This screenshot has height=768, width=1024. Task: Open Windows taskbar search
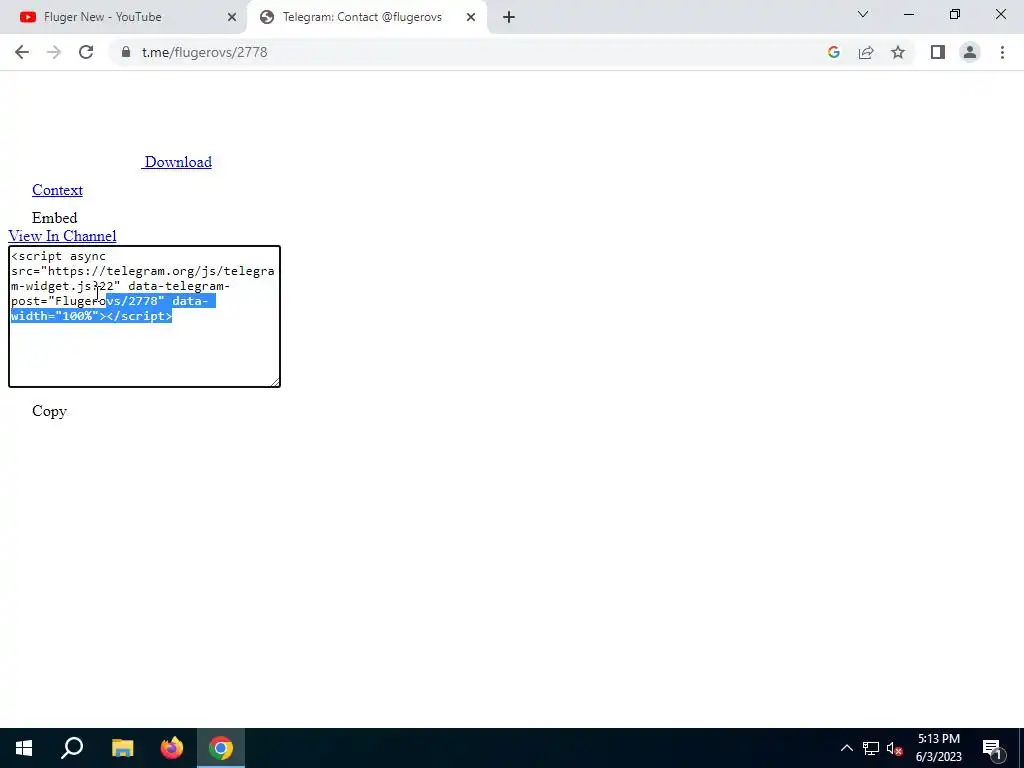click(72, 748)
